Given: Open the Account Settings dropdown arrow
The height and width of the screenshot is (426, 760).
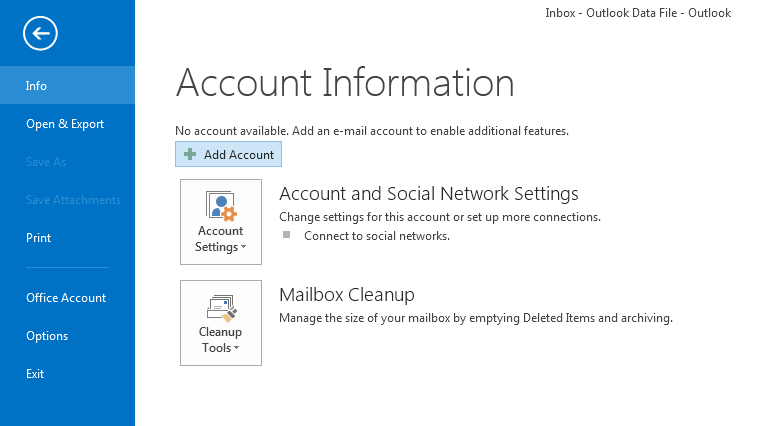Looking at the screenshot, I should (243, 247).
